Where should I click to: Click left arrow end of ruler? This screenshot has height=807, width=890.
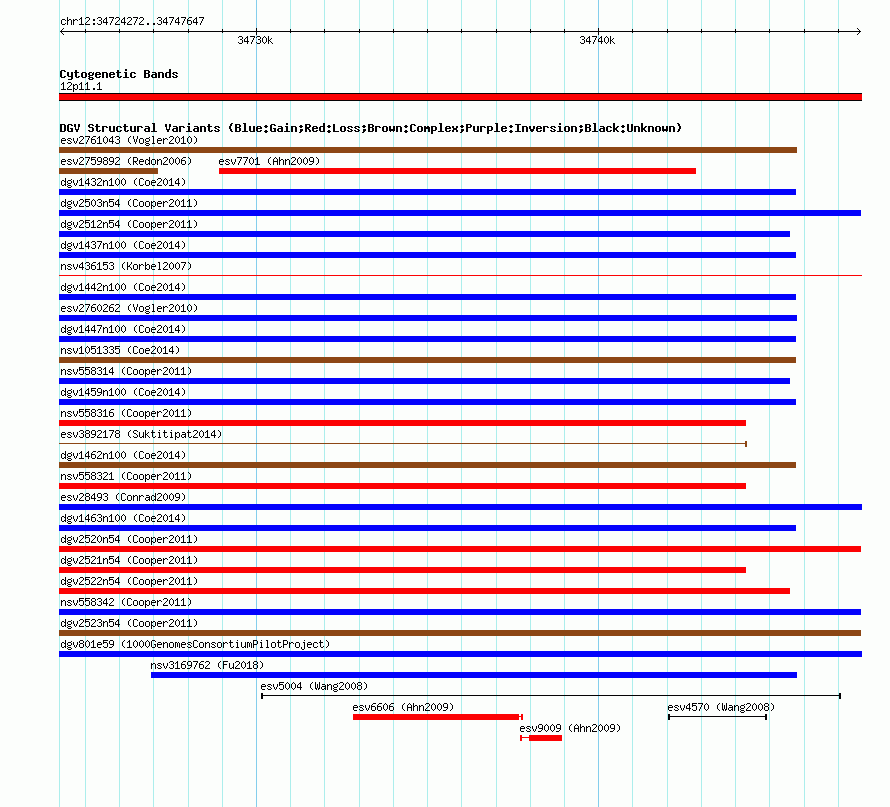pos(62,32)
